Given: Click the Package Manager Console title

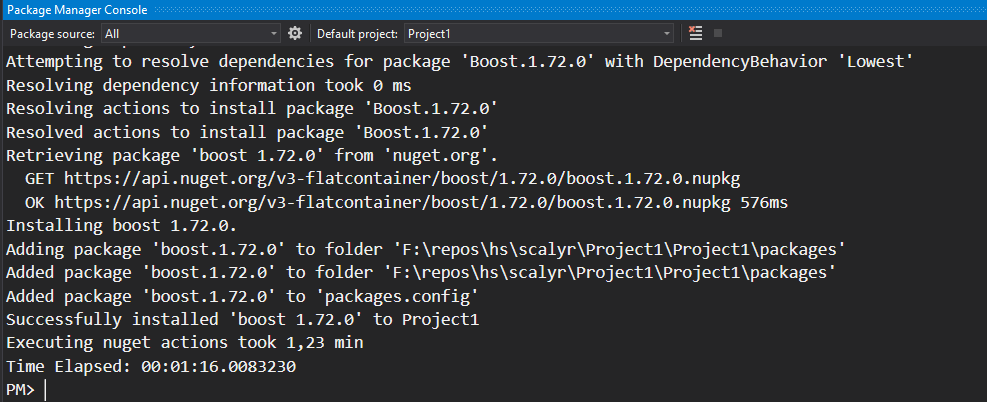Looking at the screenshot, I should (x=77, y=9).
